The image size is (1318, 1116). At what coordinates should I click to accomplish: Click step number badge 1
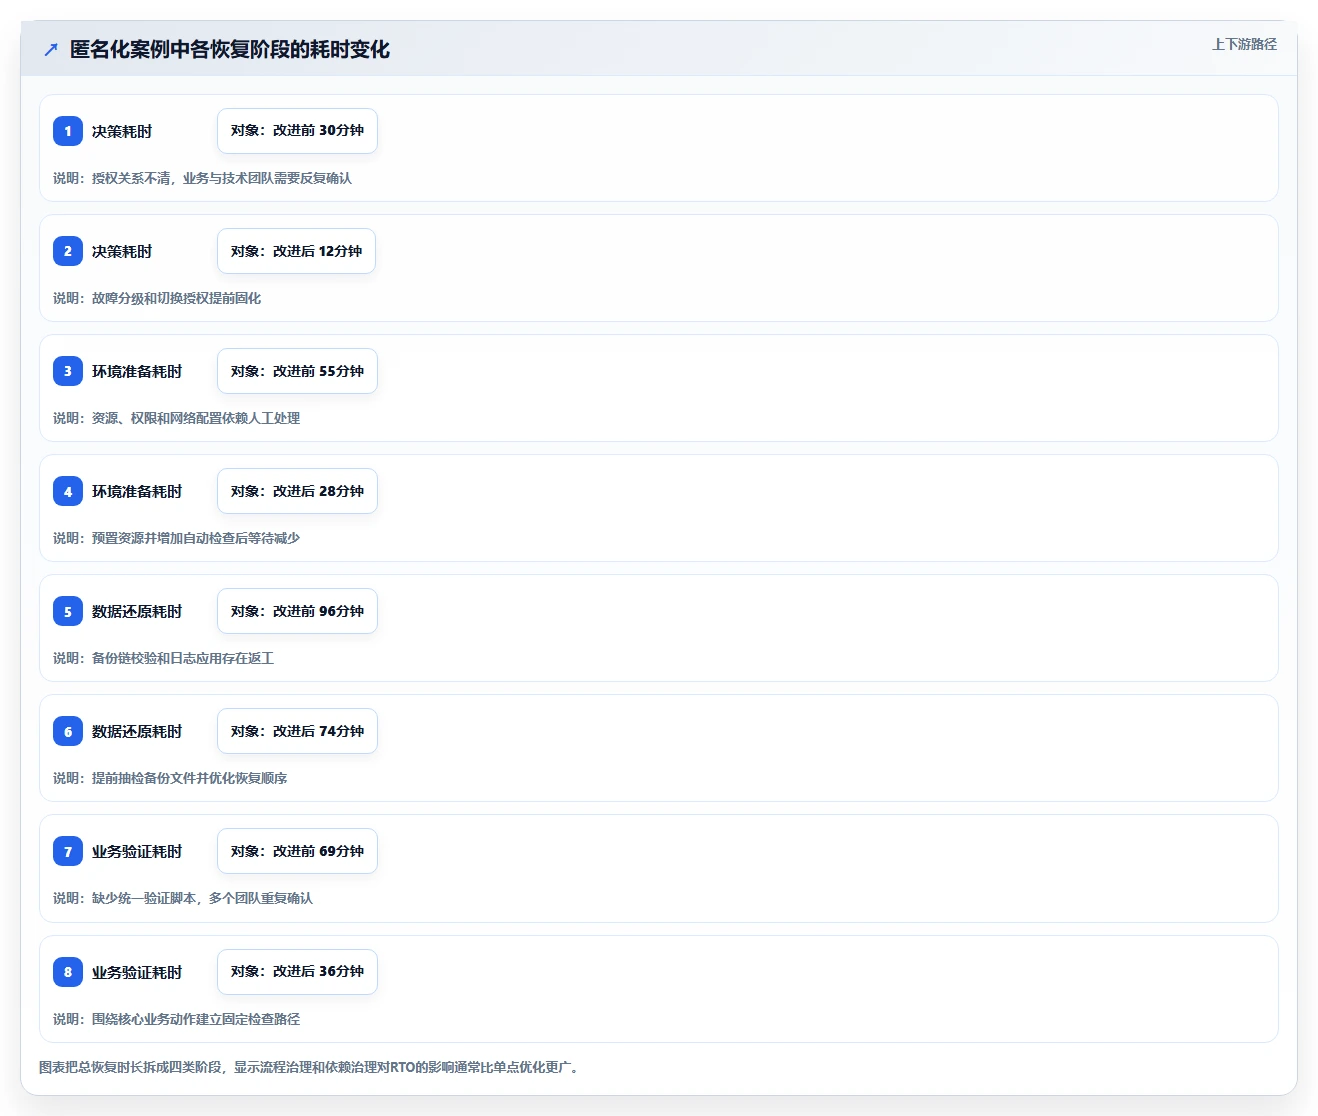pos(68,131)
